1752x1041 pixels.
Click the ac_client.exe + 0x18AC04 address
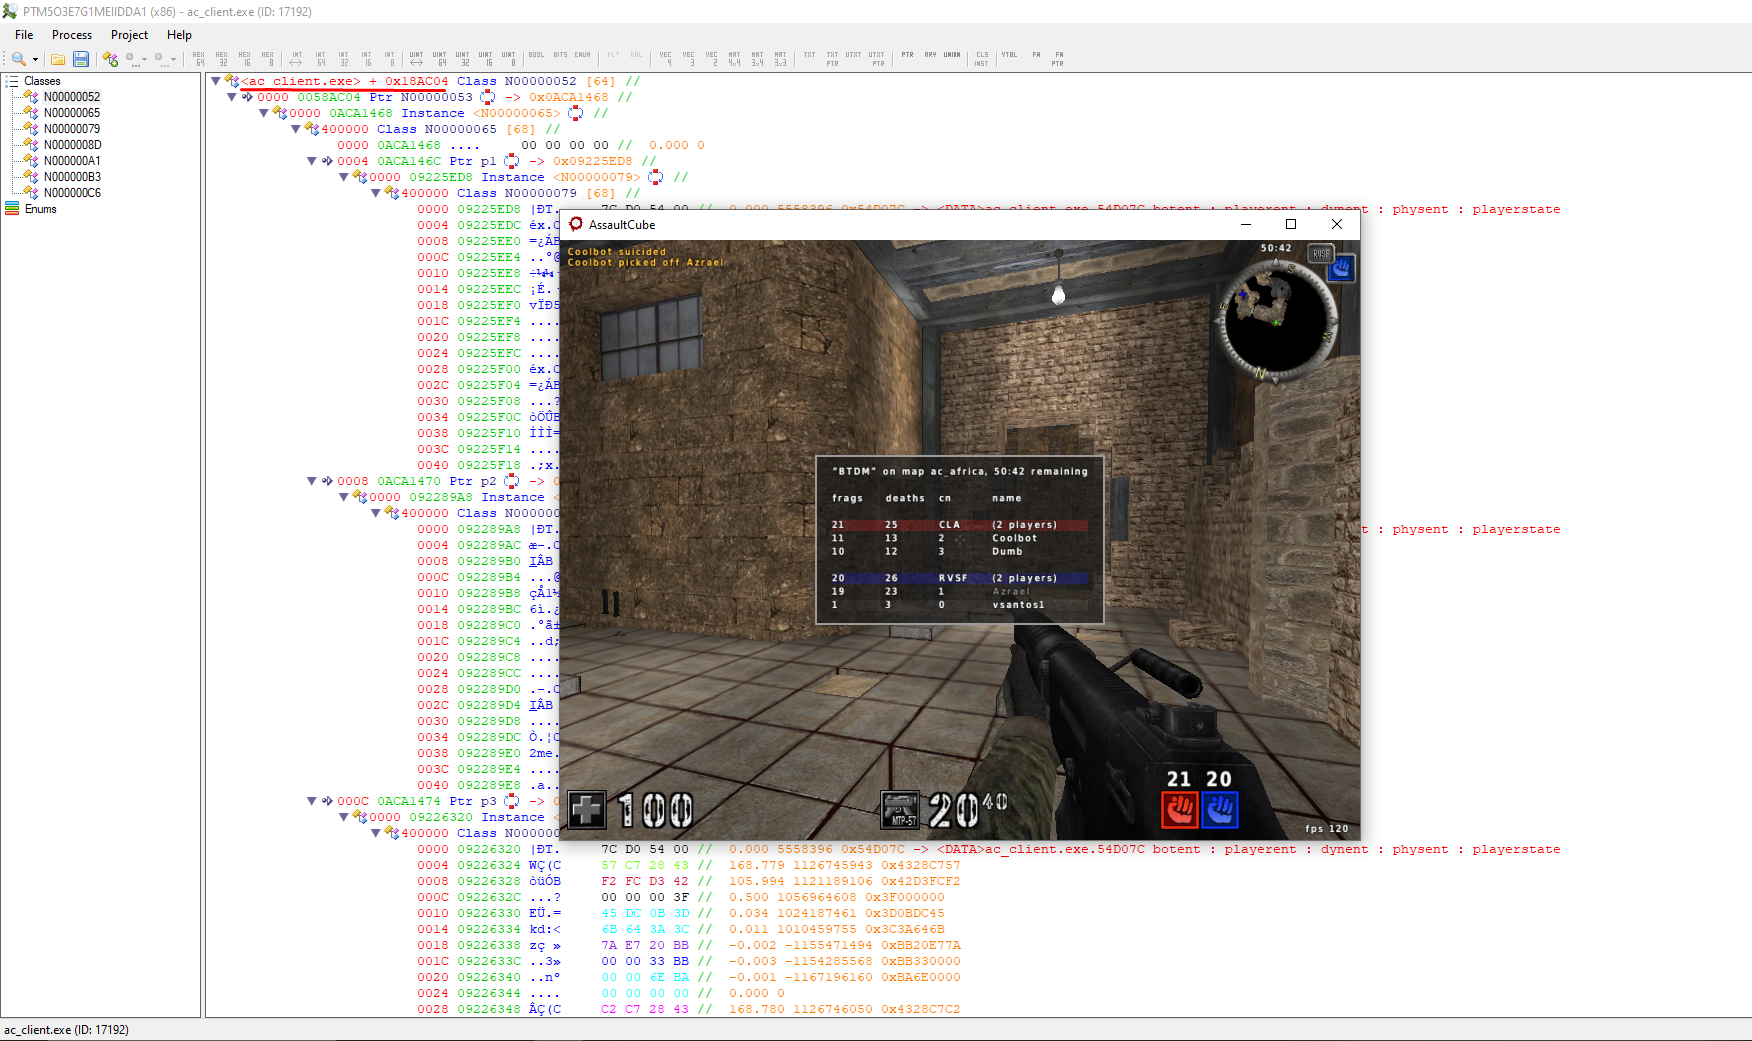tap(345, 81)
